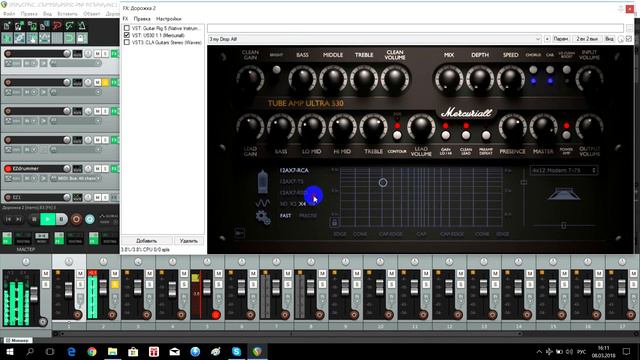640x360 pixels.
Task: Toggle the CLEAN/LEAD channel button
Action: (466, 135)
